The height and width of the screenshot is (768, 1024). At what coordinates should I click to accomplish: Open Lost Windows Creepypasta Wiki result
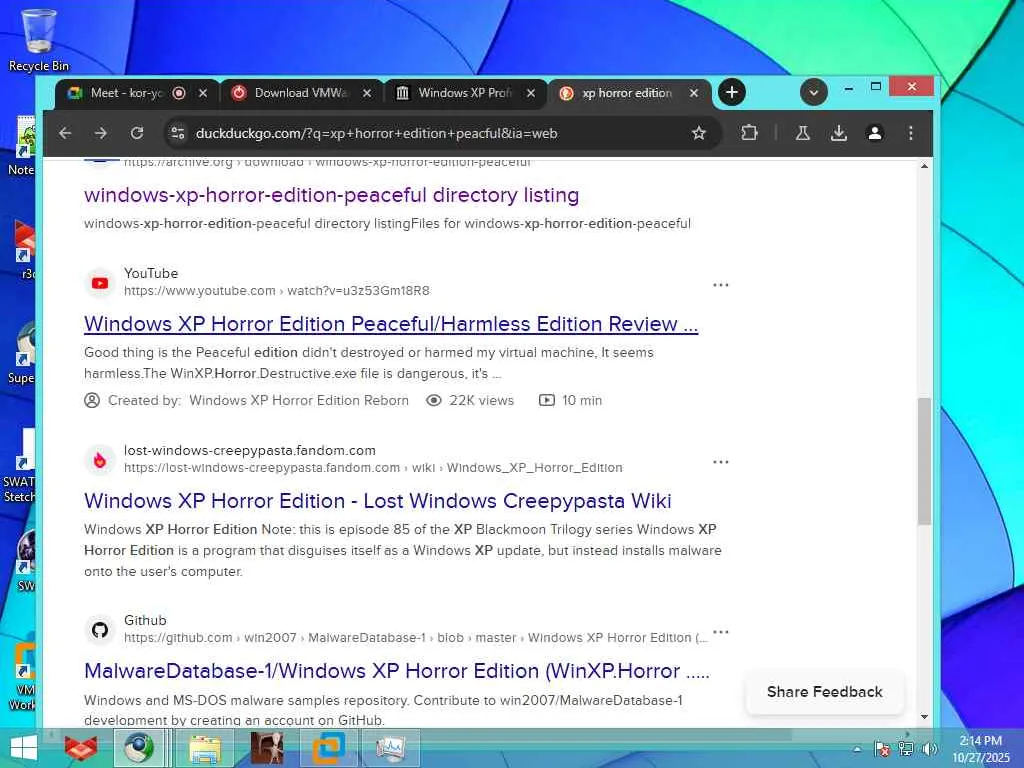click(377, 500)
